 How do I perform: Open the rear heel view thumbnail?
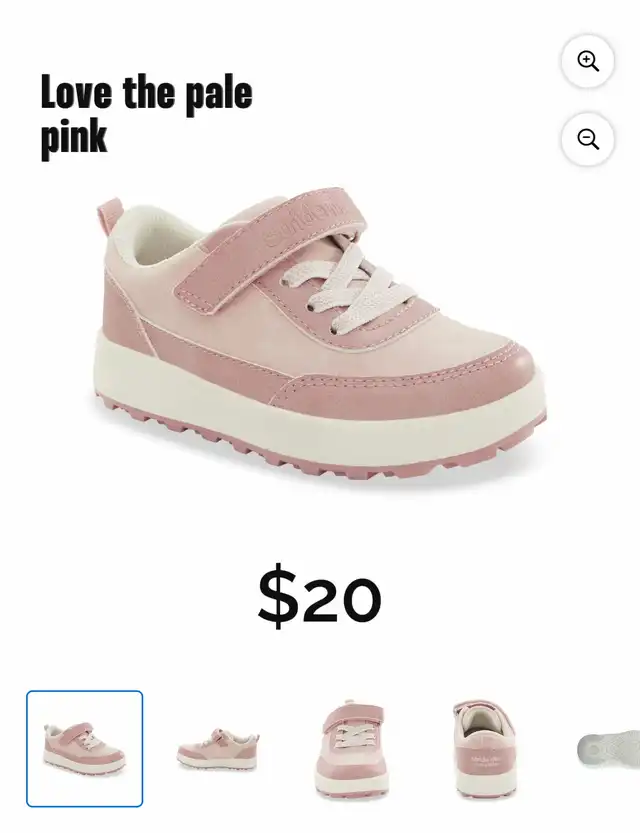coord(483,748)
